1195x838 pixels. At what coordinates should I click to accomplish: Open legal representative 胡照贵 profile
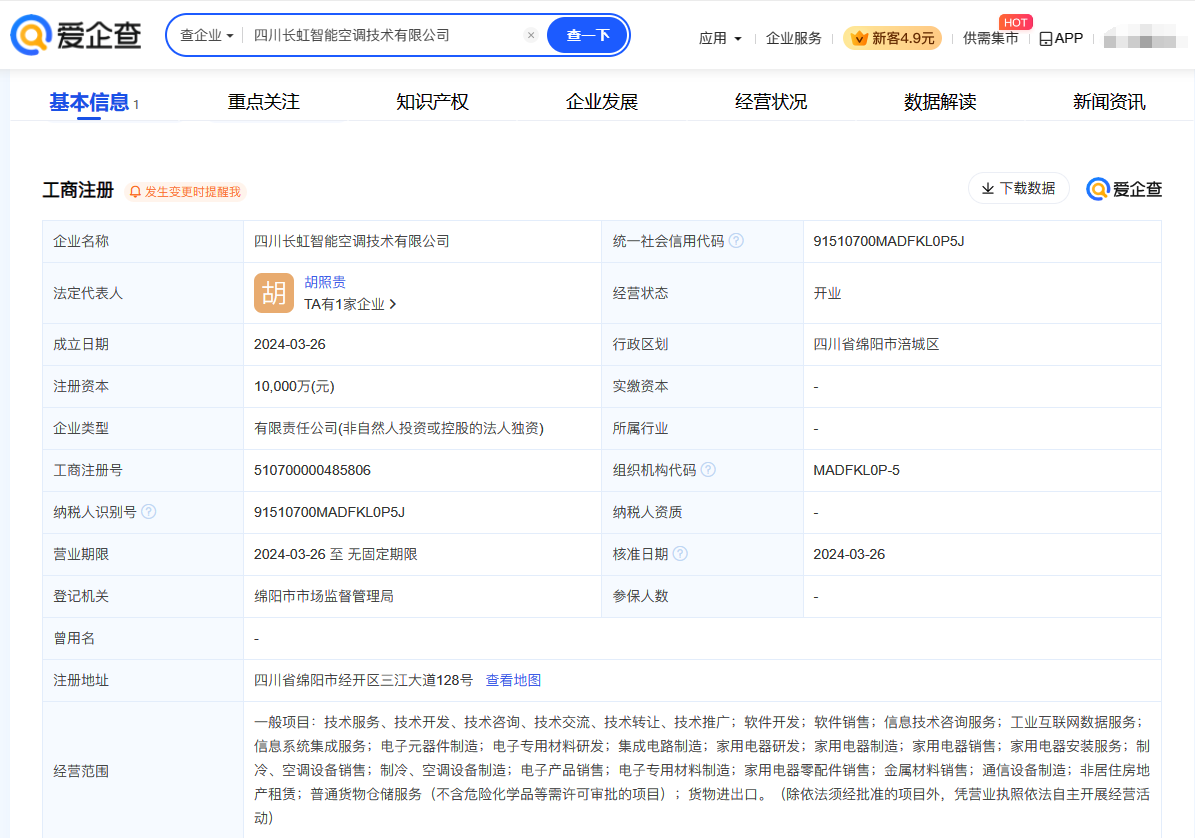pos(325,282)
